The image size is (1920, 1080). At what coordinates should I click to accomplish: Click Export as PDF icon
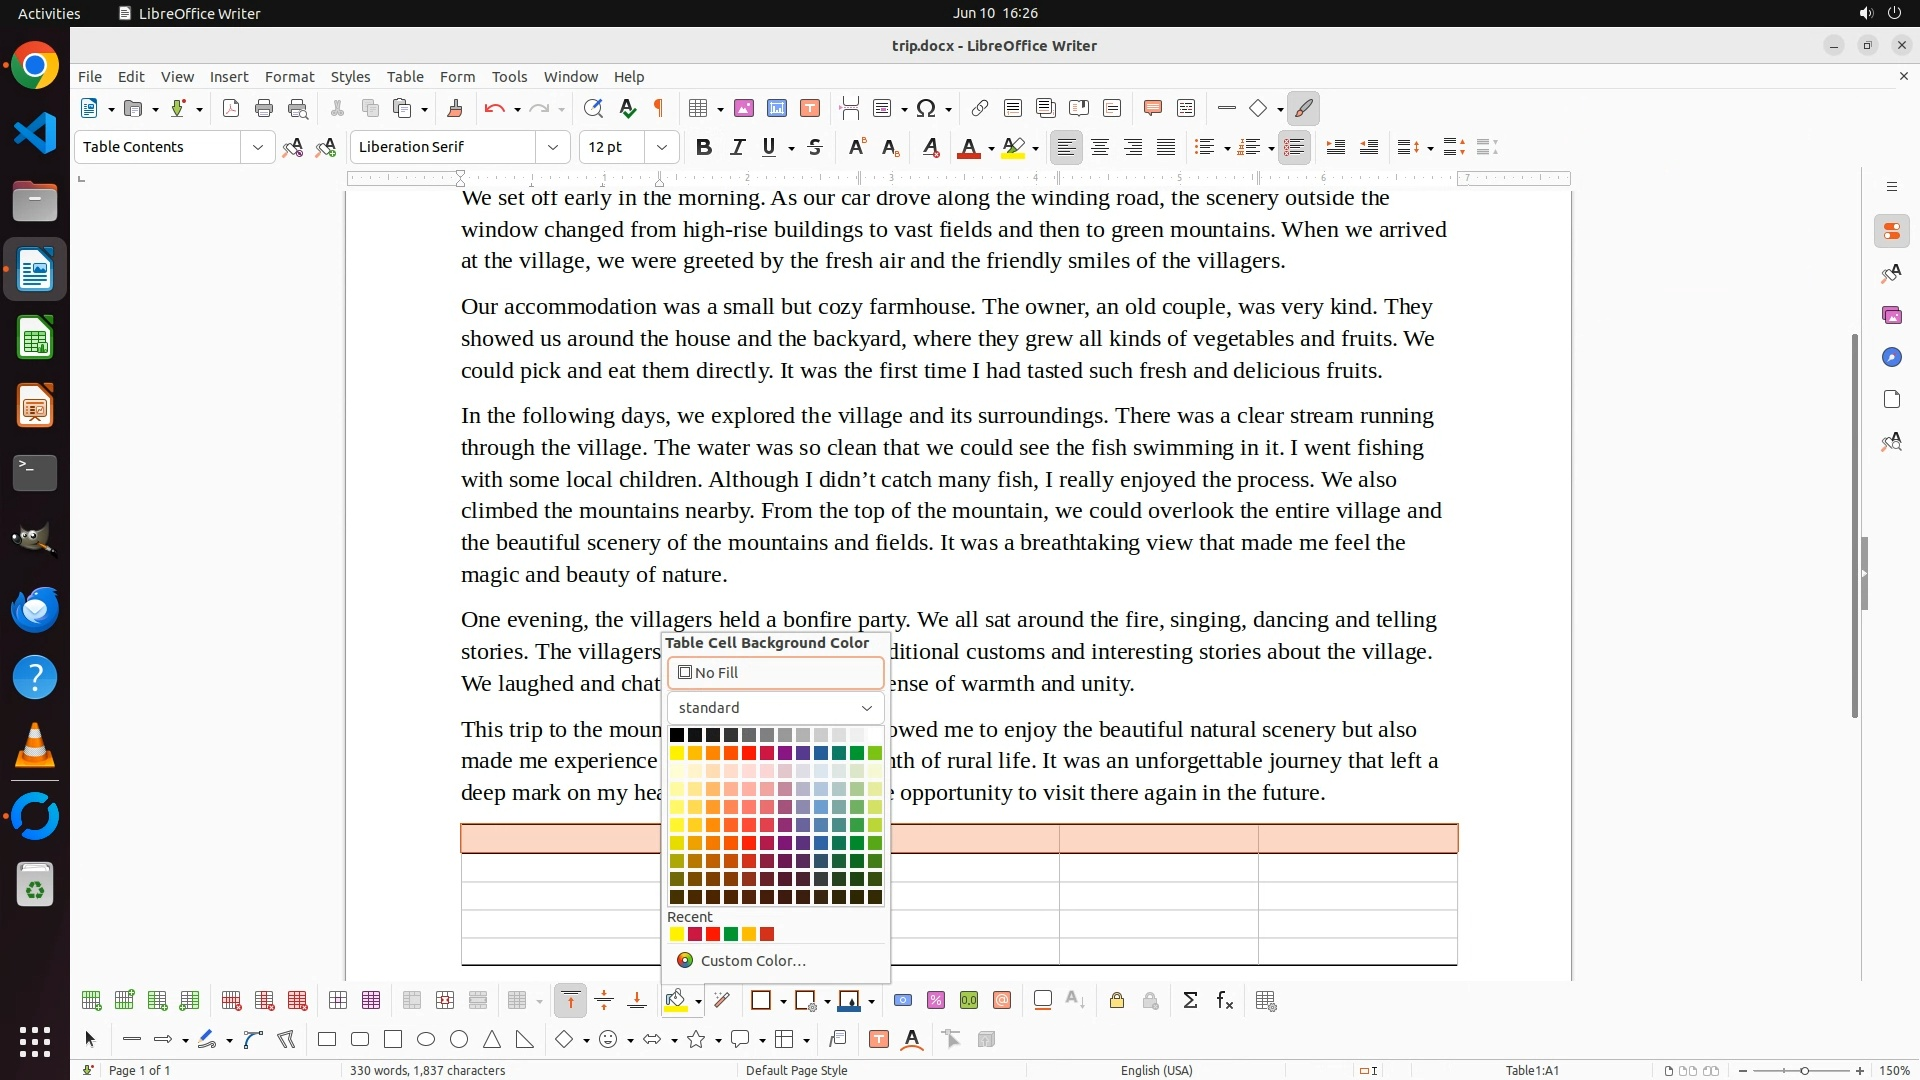[x=231, y=109]
